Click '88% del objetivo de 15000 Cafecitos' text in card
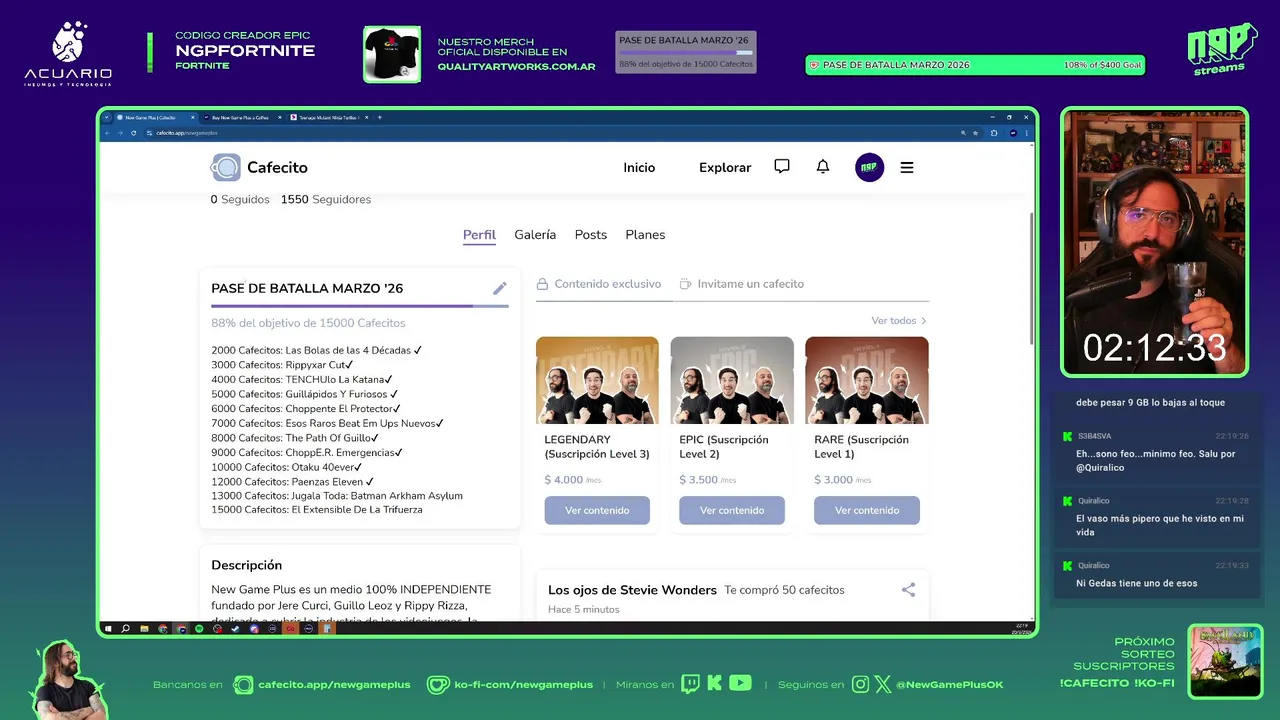Image resolution: width=1280 pixels, height=720 pixels. click(x=308, y=323)
